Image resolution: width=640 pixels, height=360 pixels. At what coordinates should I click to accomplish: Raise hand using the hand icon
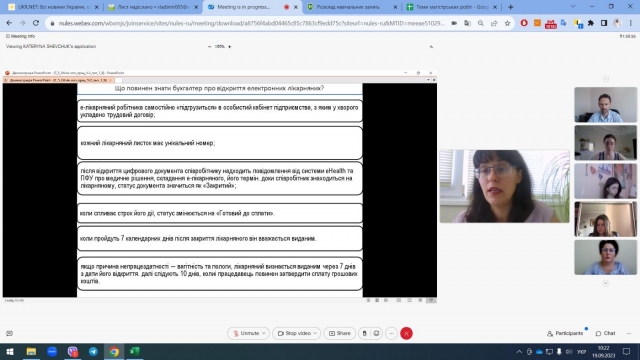coord(364,333)
